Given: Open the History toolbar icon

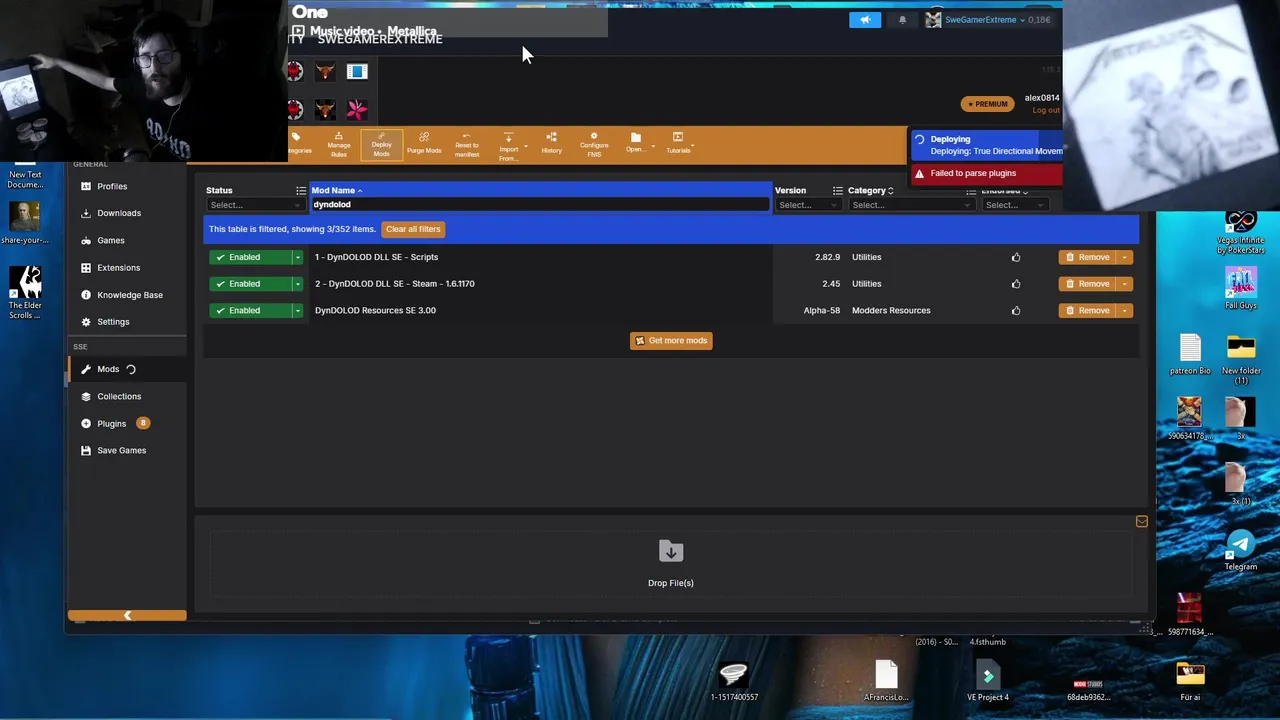Looking at the screenshot, I should tap(551, 145).
